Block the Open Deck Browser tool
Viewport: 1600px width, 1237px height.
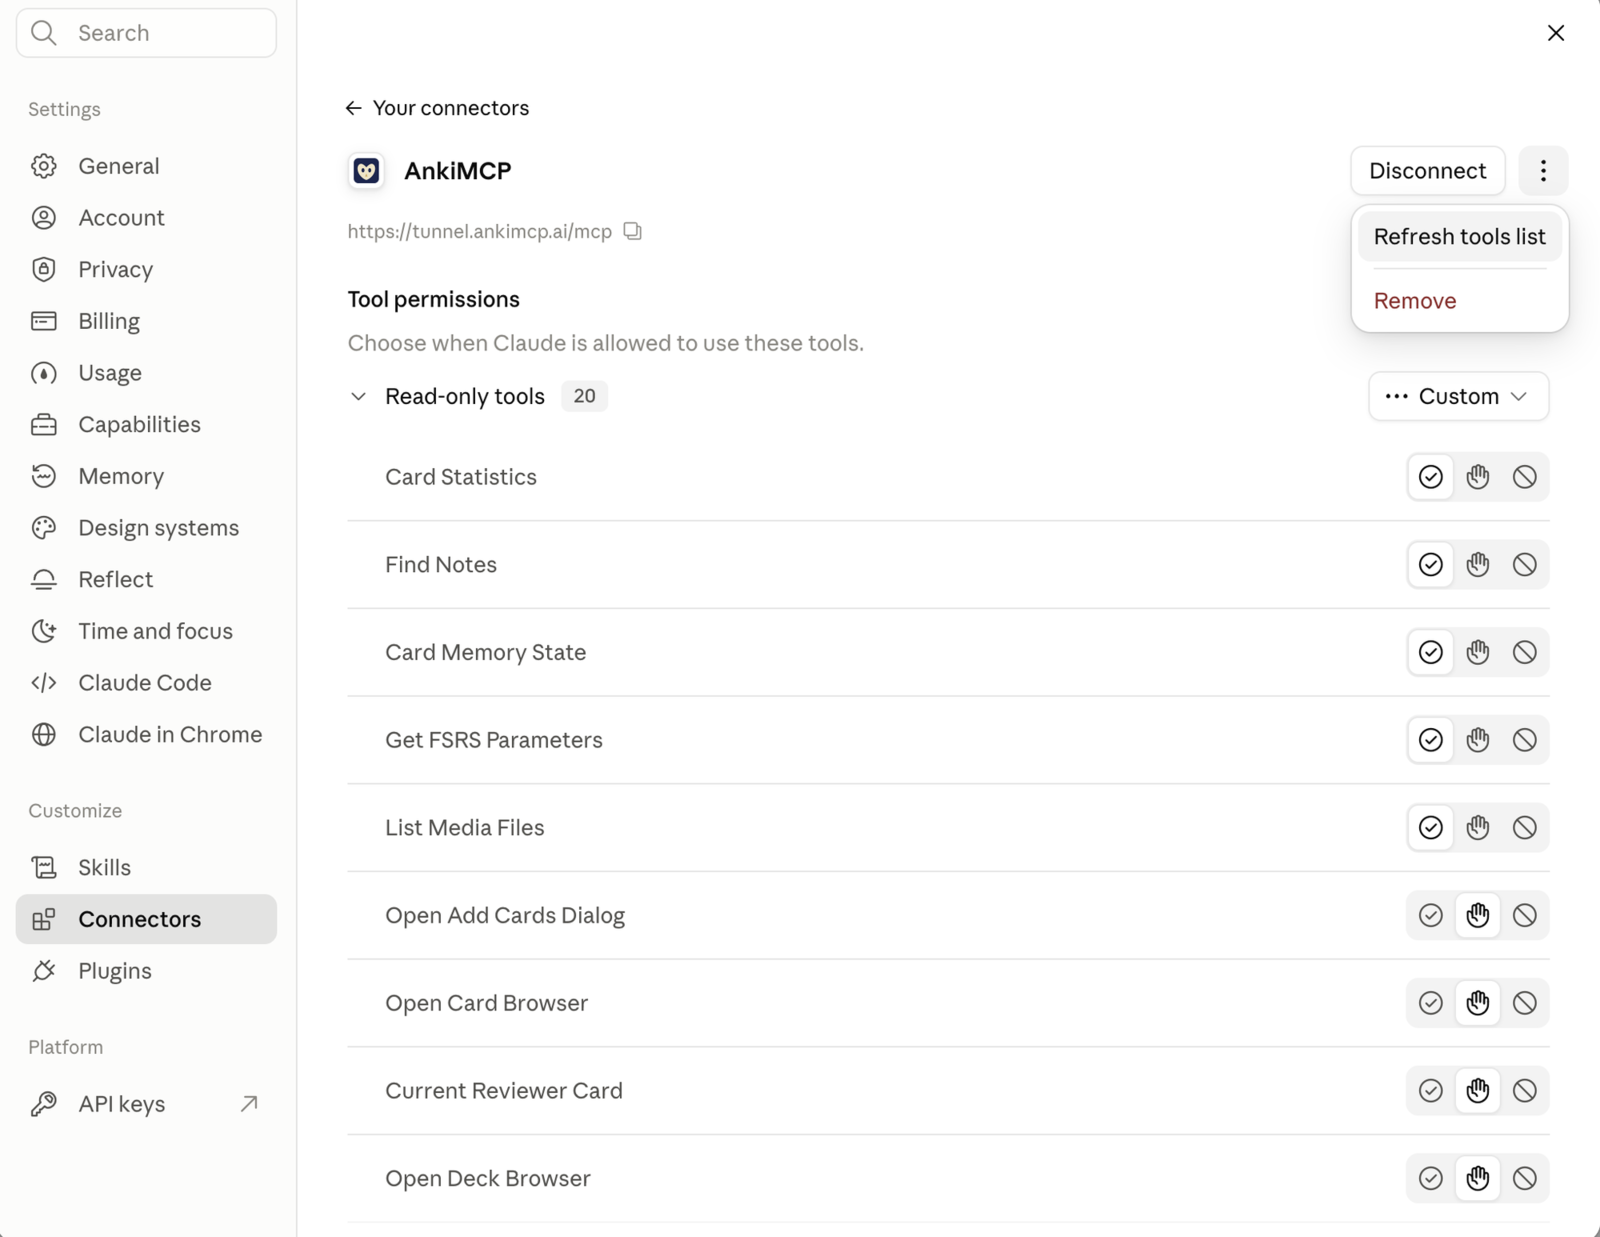pyautogui.click(x=1524, y=1179)
